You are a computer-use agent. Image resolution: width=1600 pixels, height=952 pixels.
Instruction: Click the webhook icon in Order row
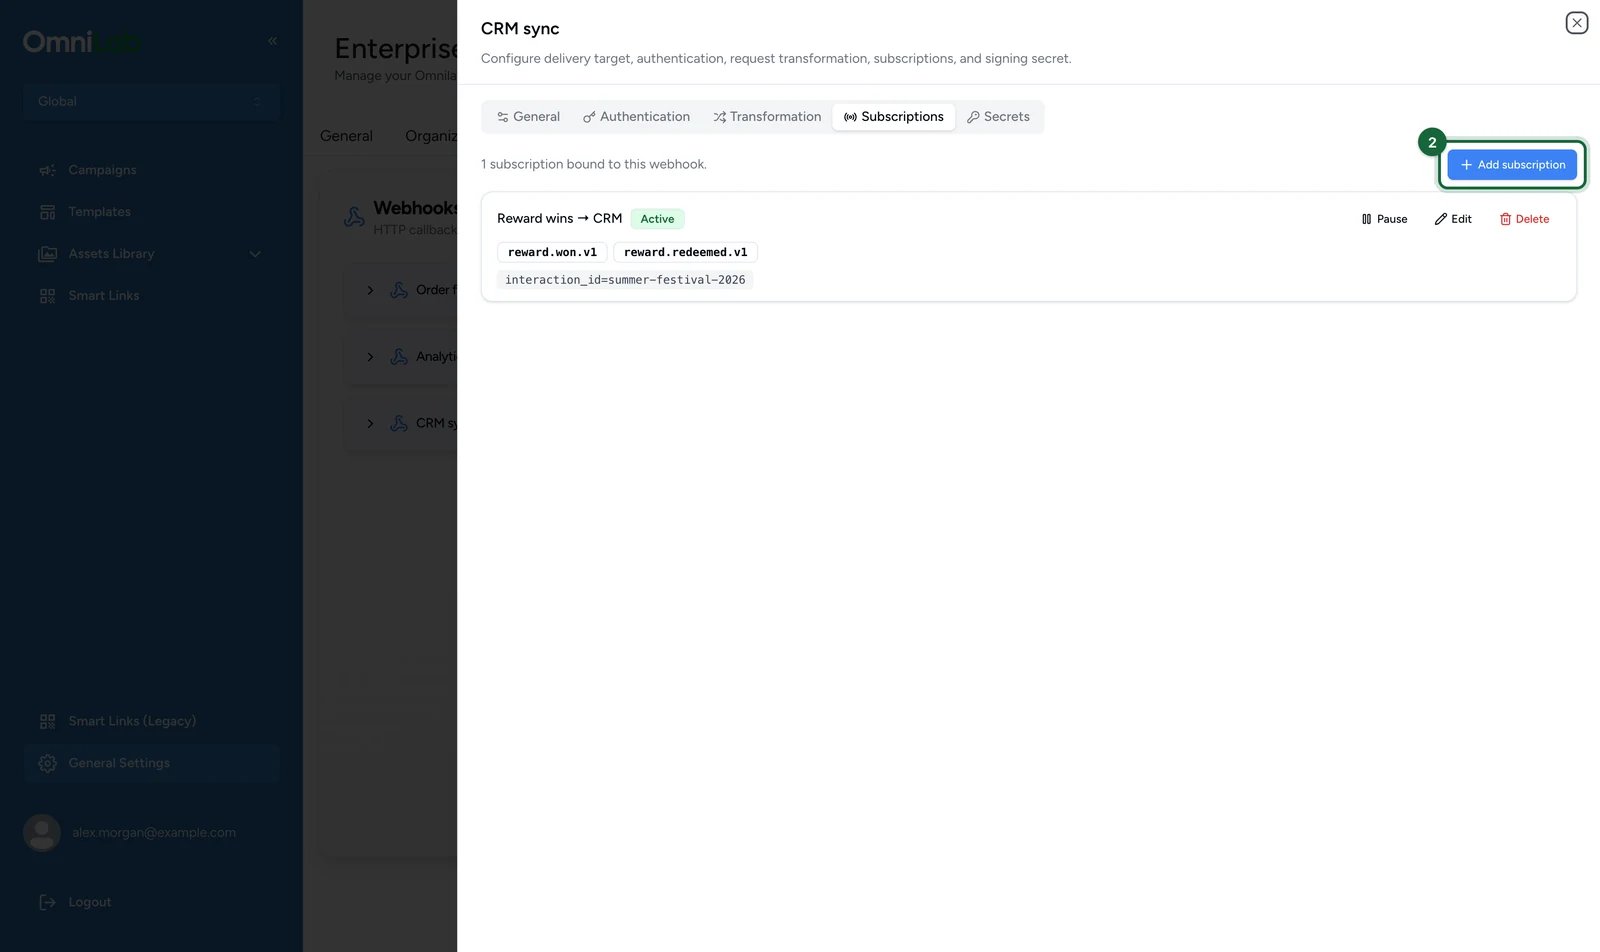[x=399, y=290]
